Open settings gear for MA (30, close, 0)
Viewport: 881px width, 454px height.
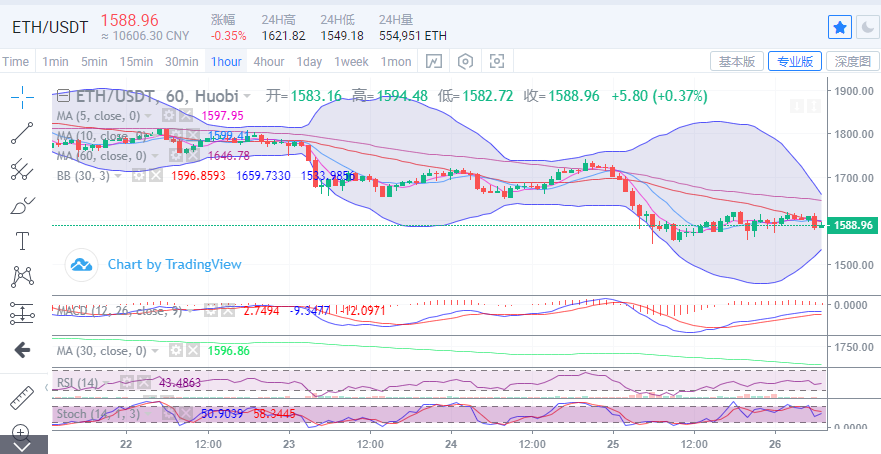coord(176,351)
